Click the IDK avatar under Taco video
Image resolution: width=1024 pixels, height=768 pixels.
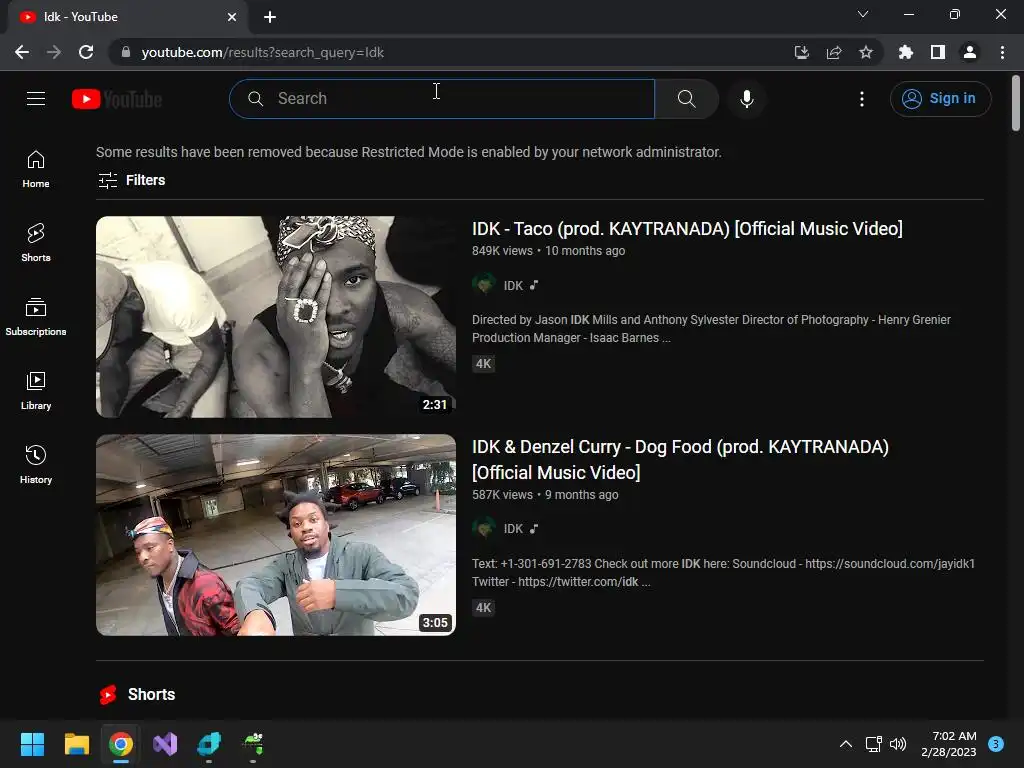(x=484, y=285)
